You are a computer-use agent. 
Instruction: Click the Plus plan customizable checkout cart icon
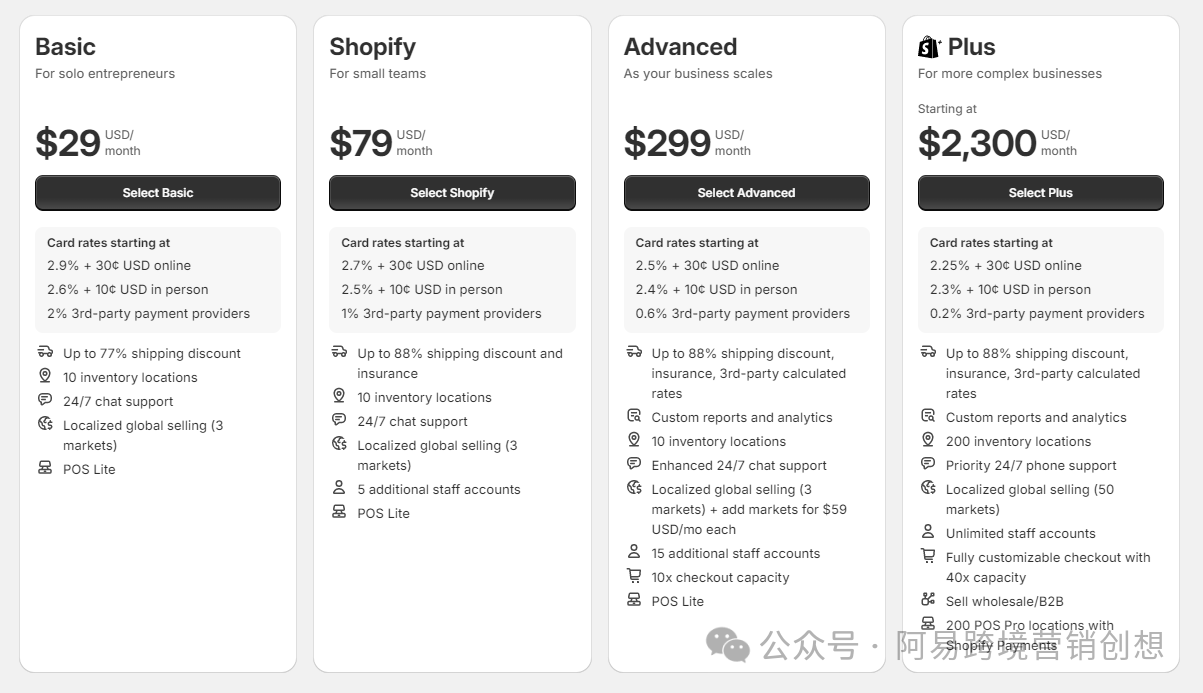(x=927, y=556)
